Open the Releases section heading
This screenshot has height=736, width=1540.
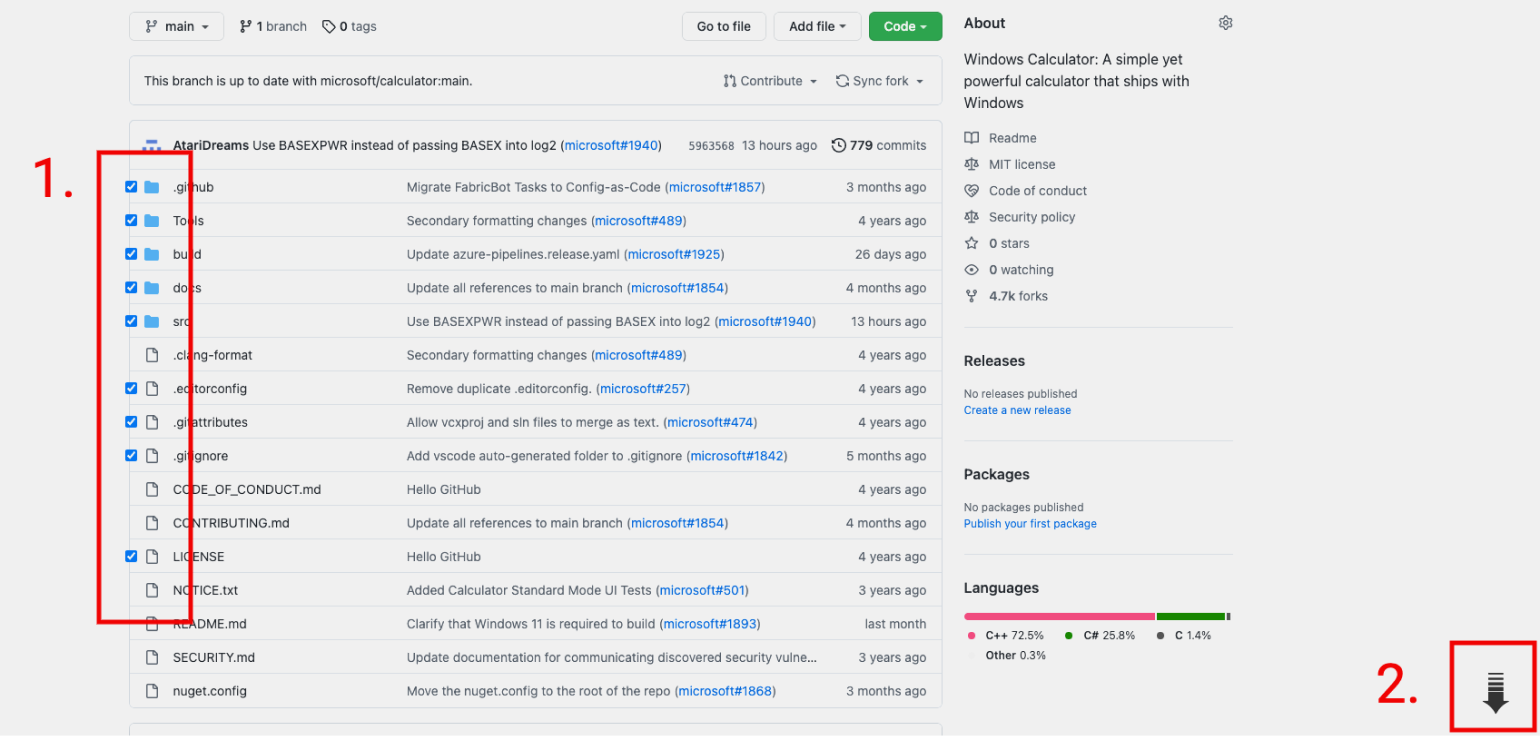pyautogui.click(x=994, y=361)
